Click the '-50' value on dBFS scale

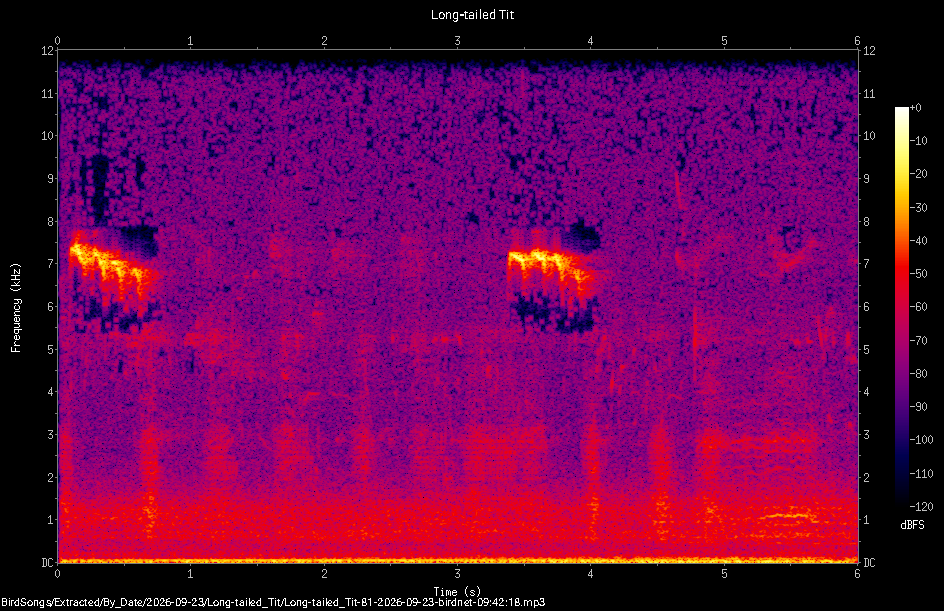point(919,274)
